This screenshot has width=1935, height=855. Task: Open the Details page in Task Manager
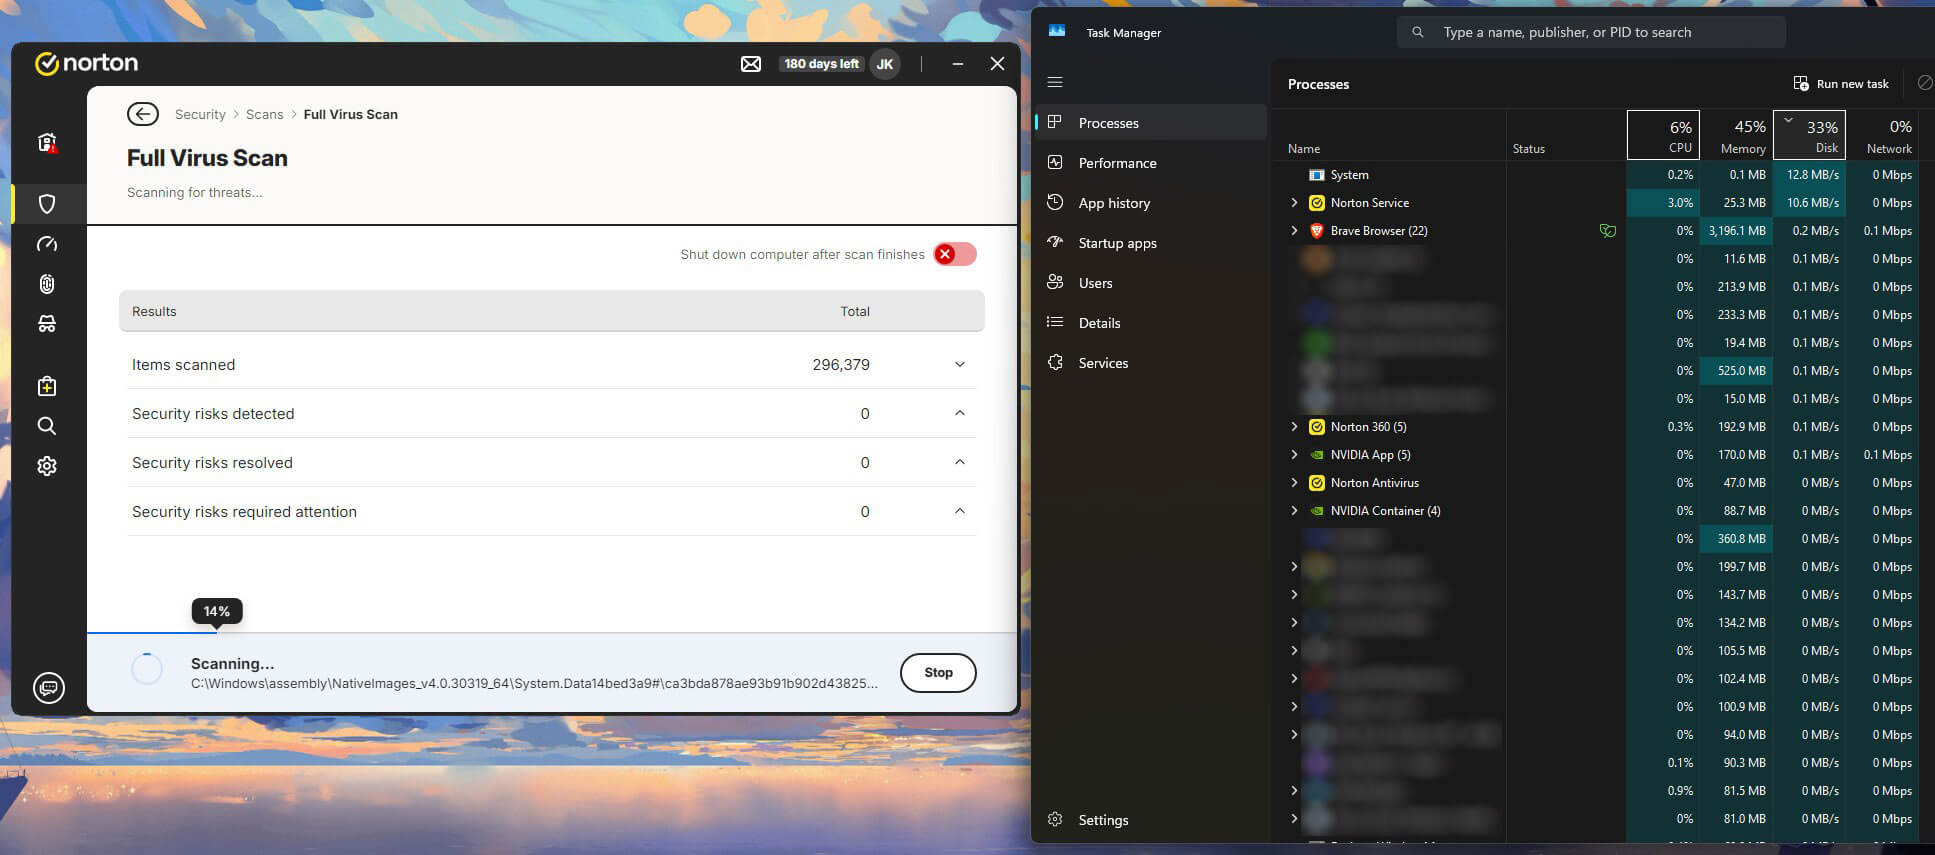click(1151, 323)
